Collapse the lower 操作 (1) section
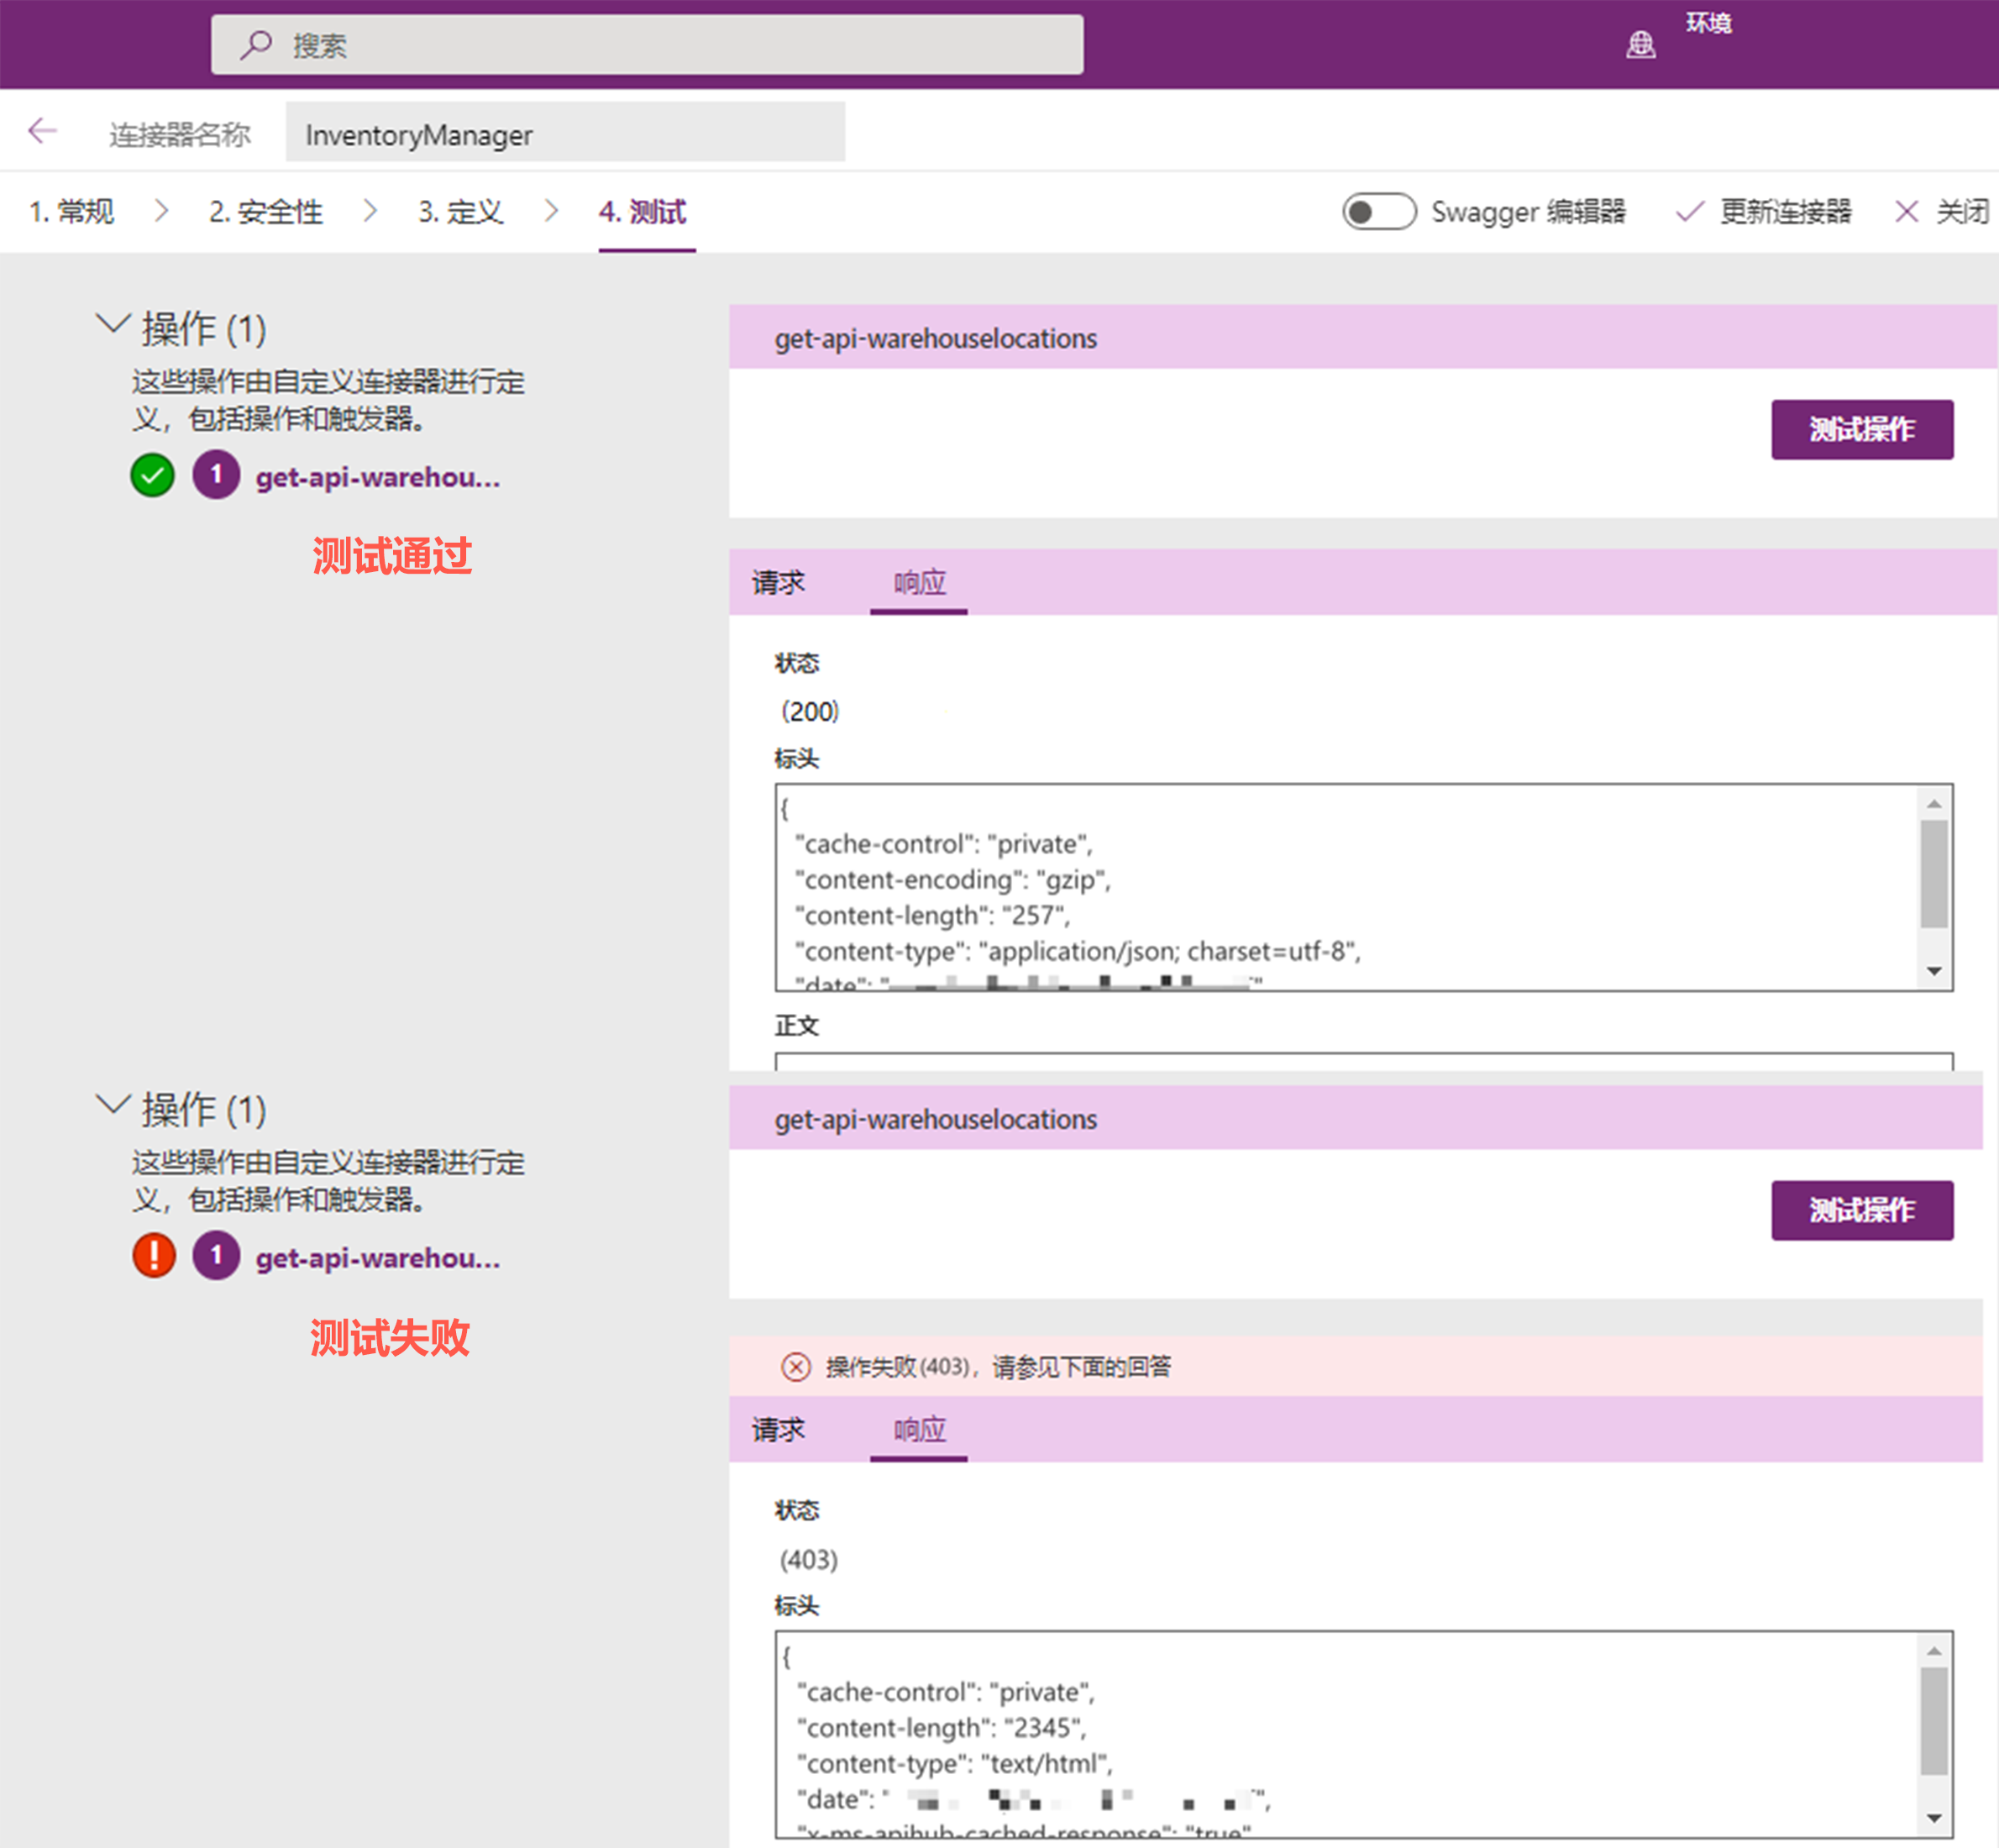 click(113, 1105)
